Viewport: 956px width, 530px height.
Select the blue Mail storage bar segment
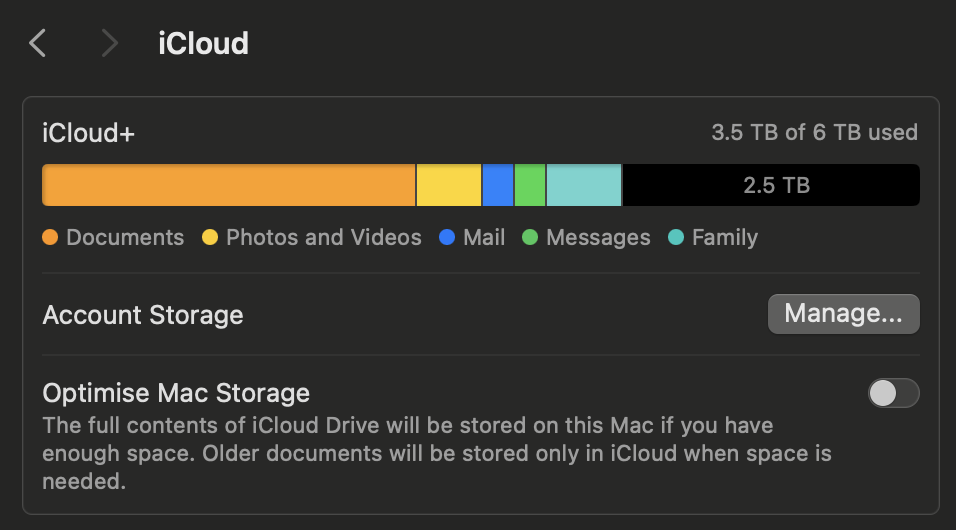(x=497, y=185)
